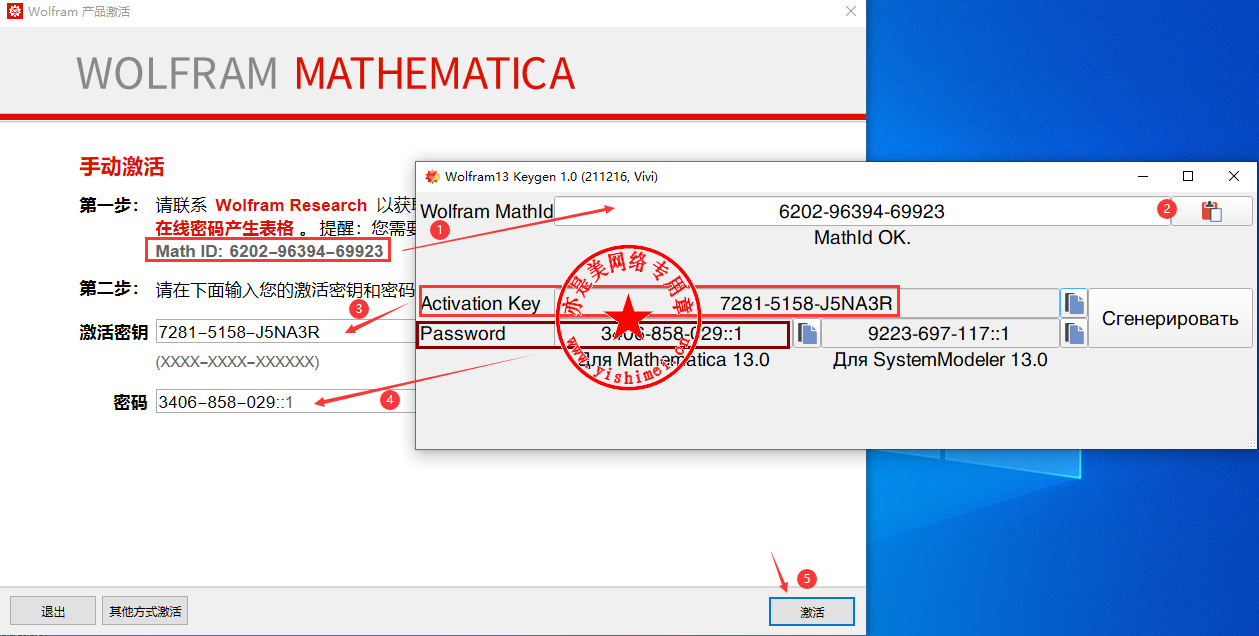Image resolution: width=1259 pixels, height=636 pixels.
Task: Click the paste MathId clipboard icon
Action: [x=1211, y=211]
